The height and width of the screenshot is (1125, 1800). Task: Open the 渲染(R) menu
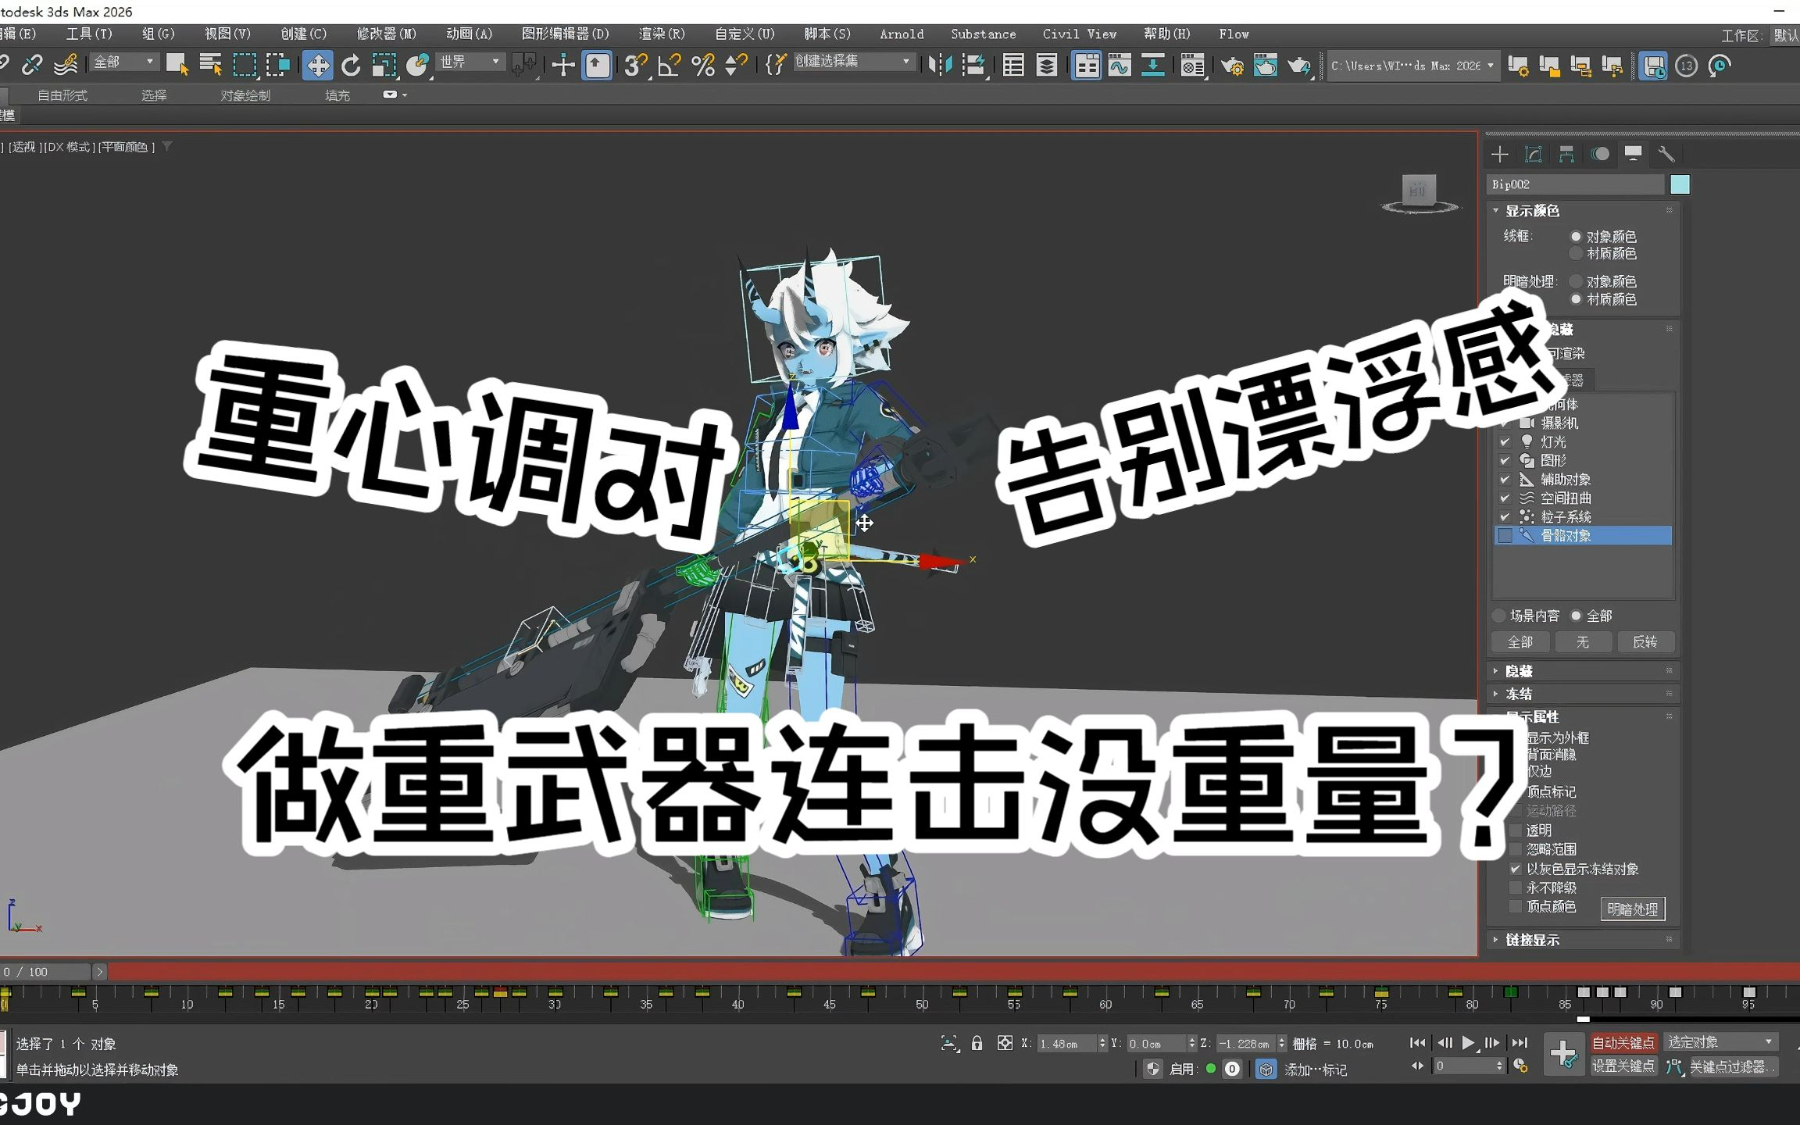click(662, 34)
